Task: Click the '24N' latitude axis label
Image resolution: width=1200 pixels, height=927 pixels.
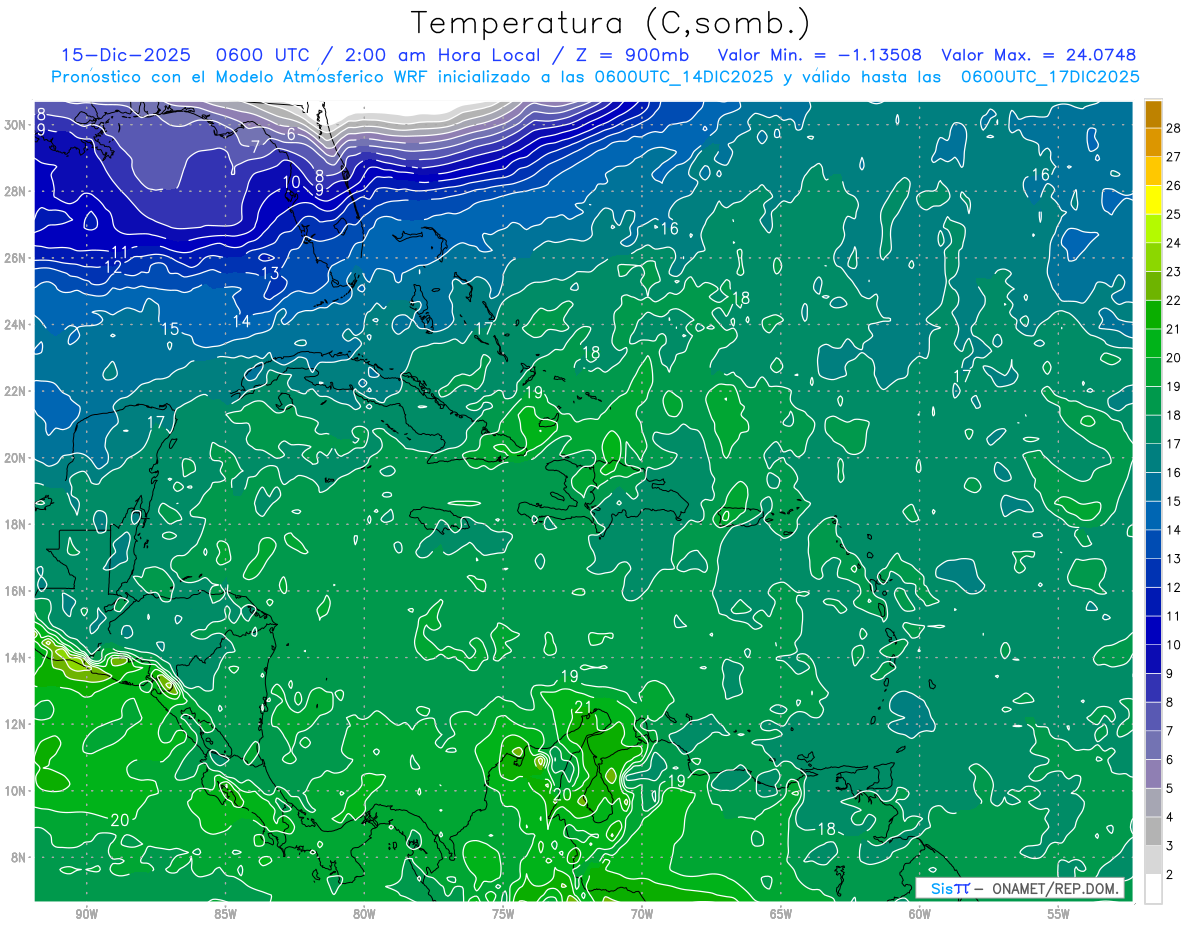Action: [16, 324]
